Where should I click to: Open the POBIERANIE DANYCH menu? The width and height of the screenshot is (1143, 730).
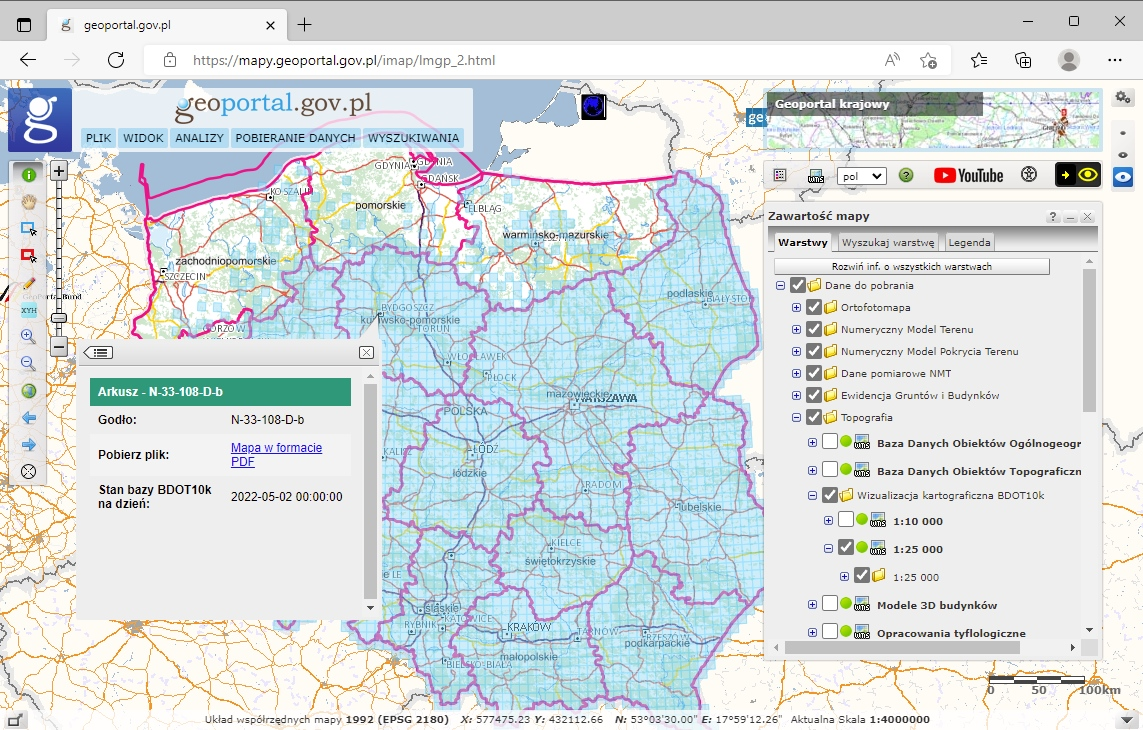(296, 138)
